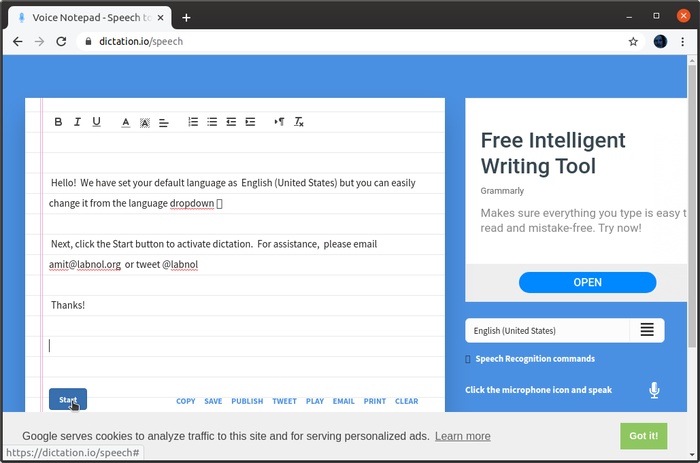The image size is (700, 463).
Task: Increase paragraph indent
Action: [x=250, y=122]
